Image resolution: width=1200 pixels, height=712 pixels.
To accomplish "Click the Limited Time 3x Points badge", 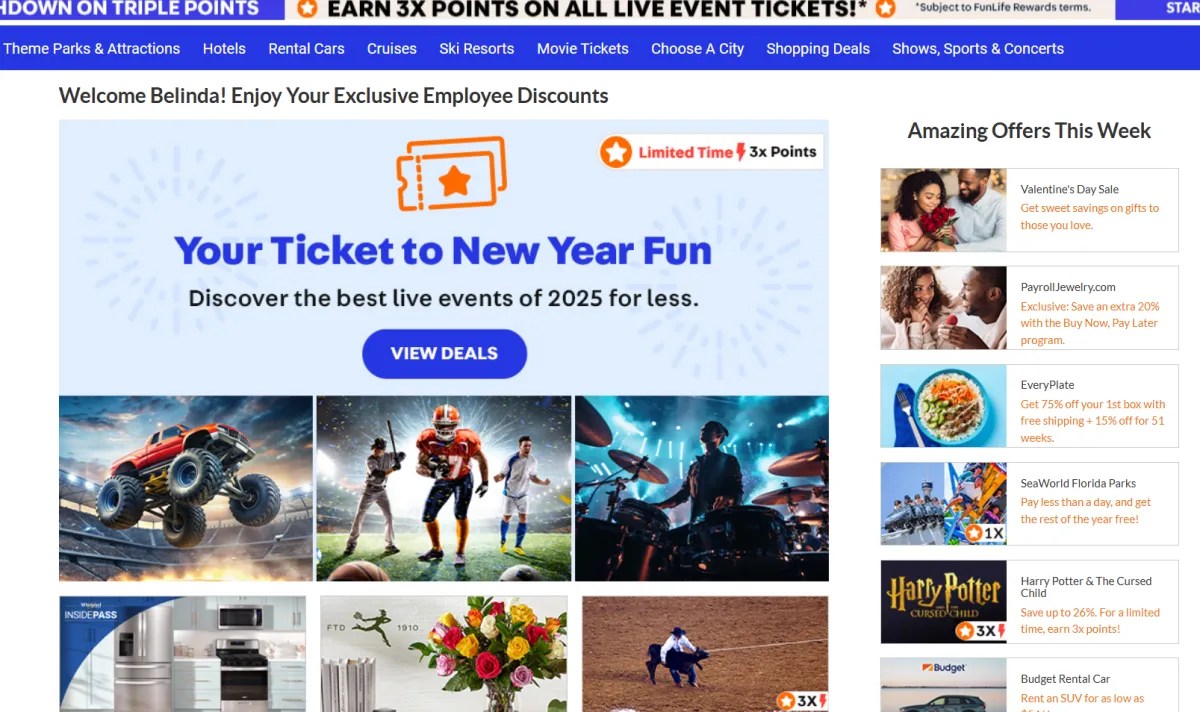I will click(x=711, y=152).
